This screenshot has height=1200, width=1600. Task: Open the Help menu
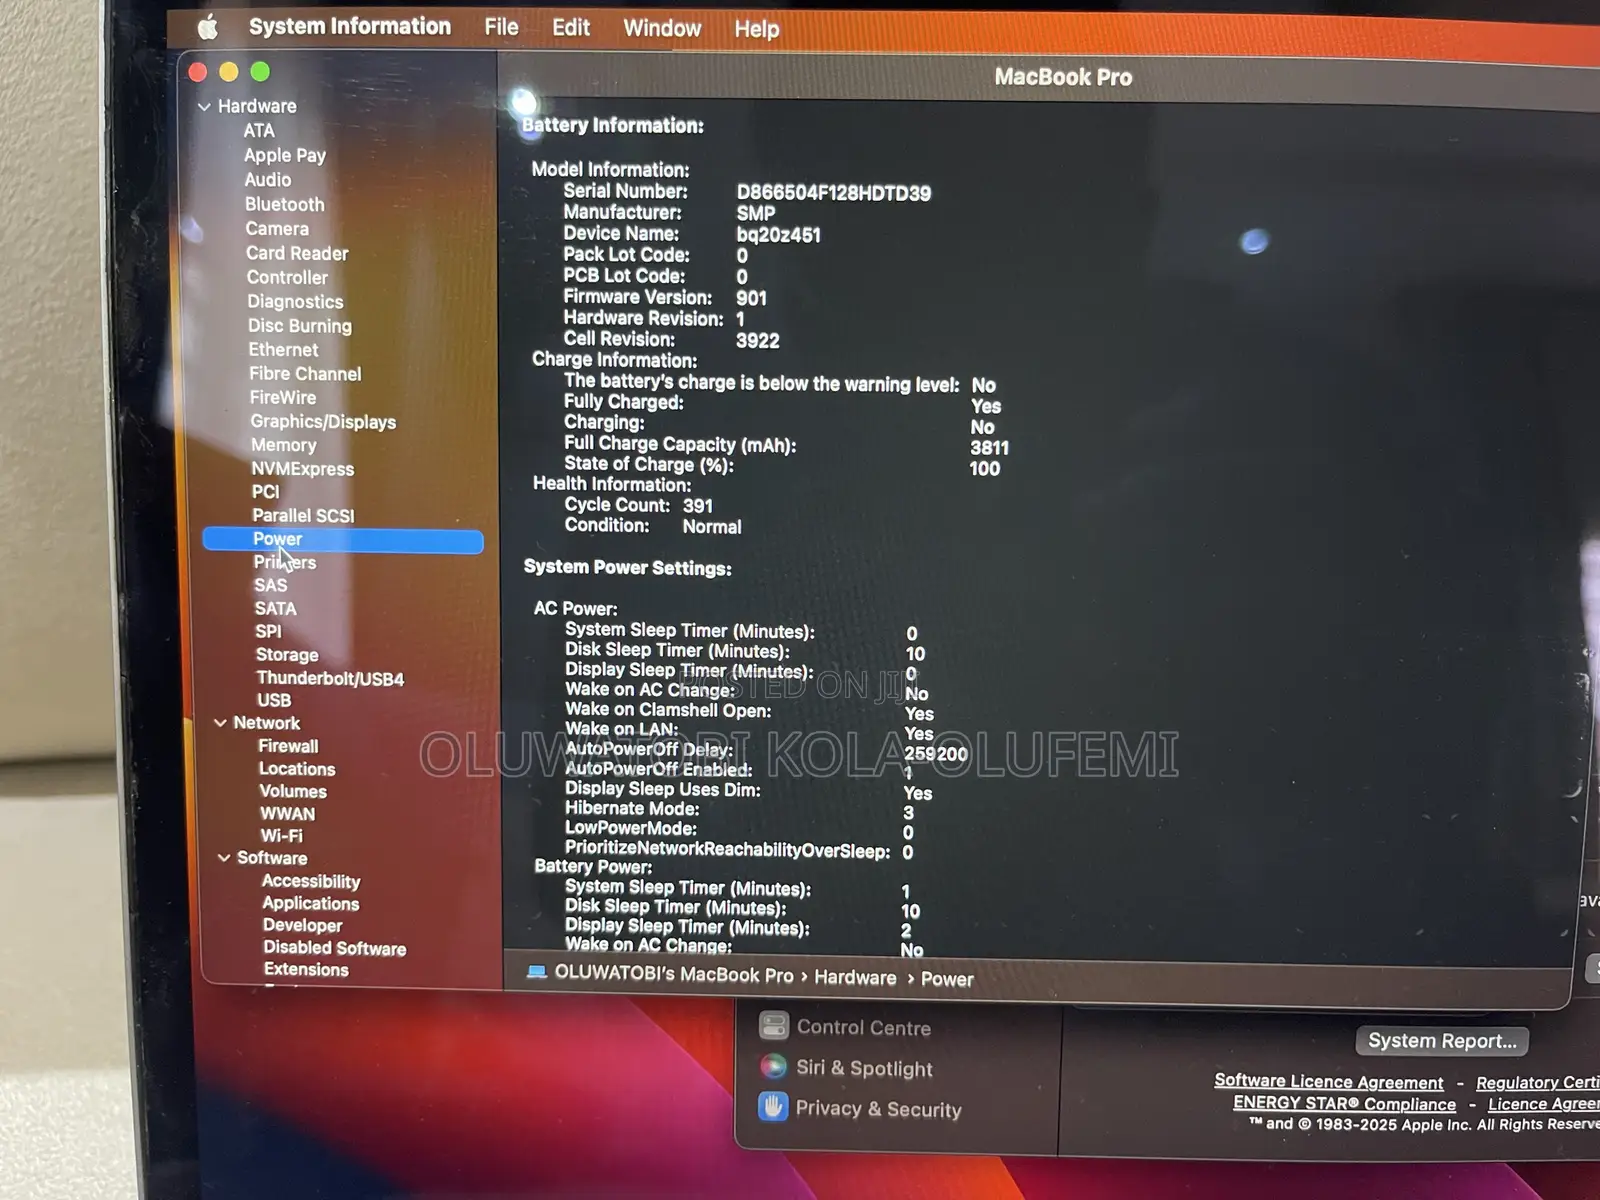pos(757,30)
